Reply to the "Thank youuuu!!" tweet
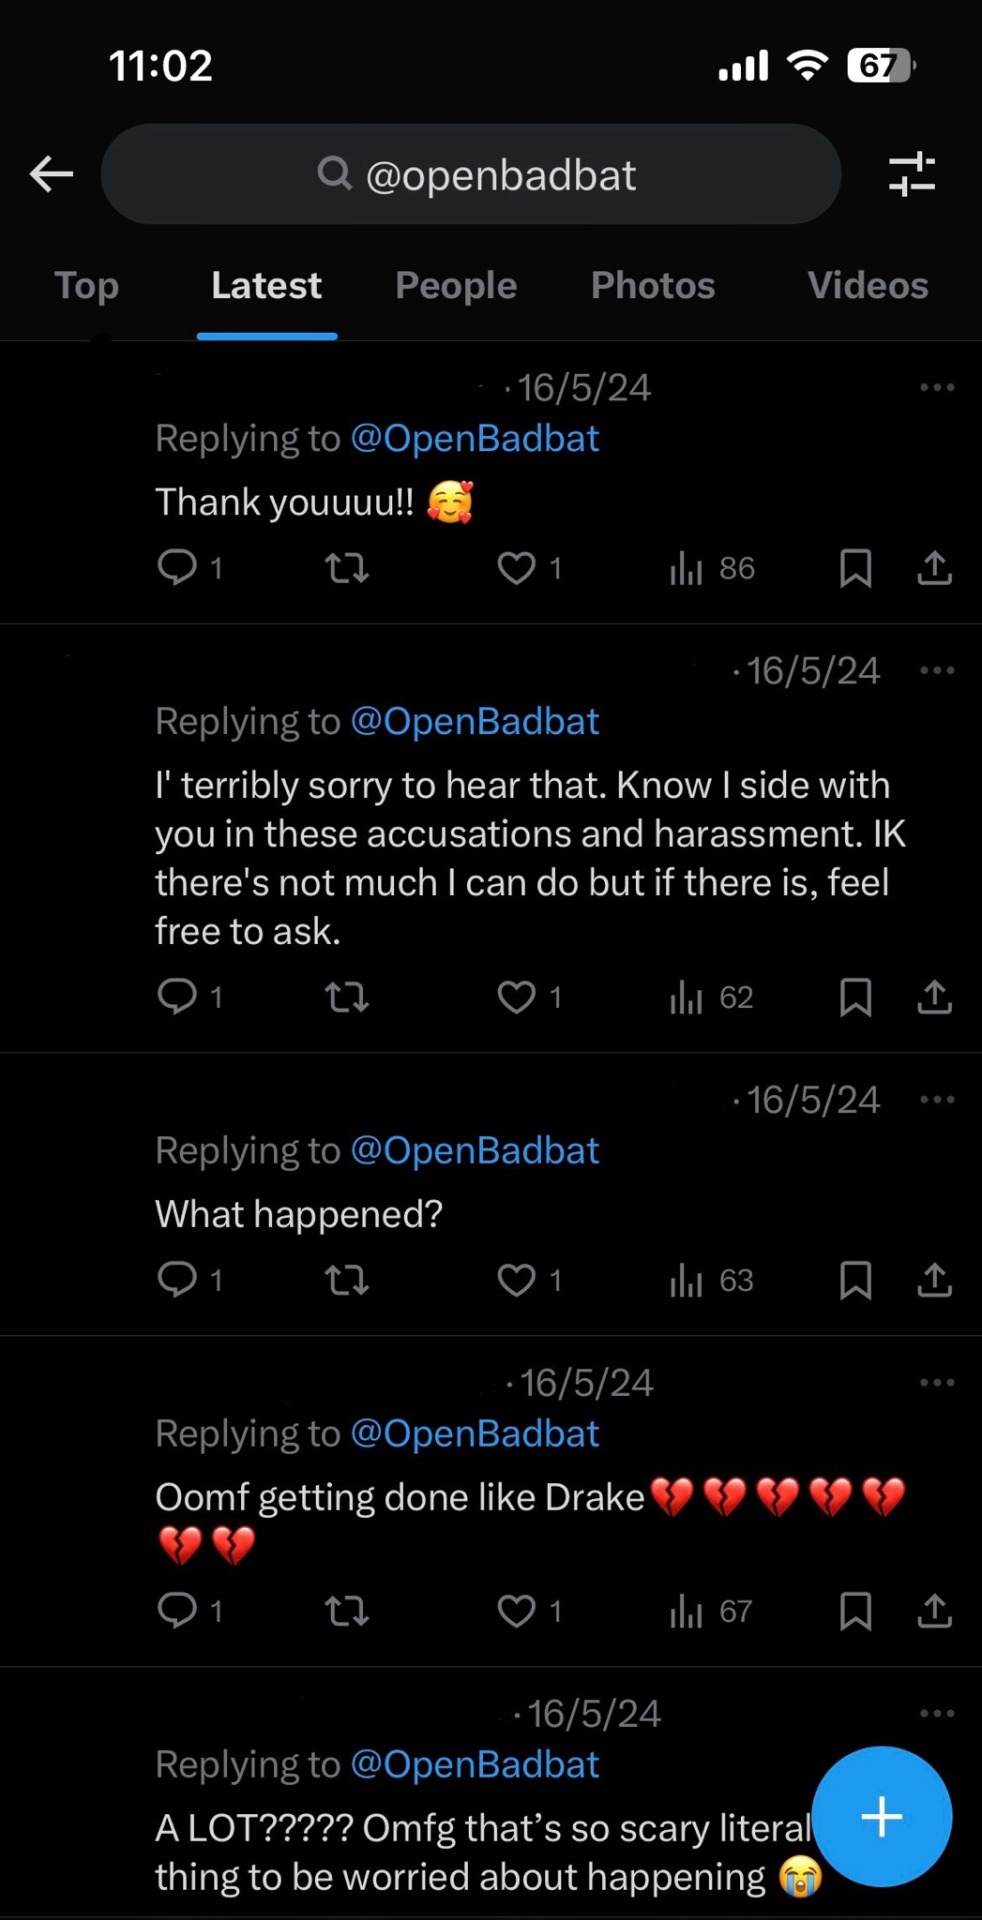The width and height of the screenshot is (982, 1920). coord(178,568)
